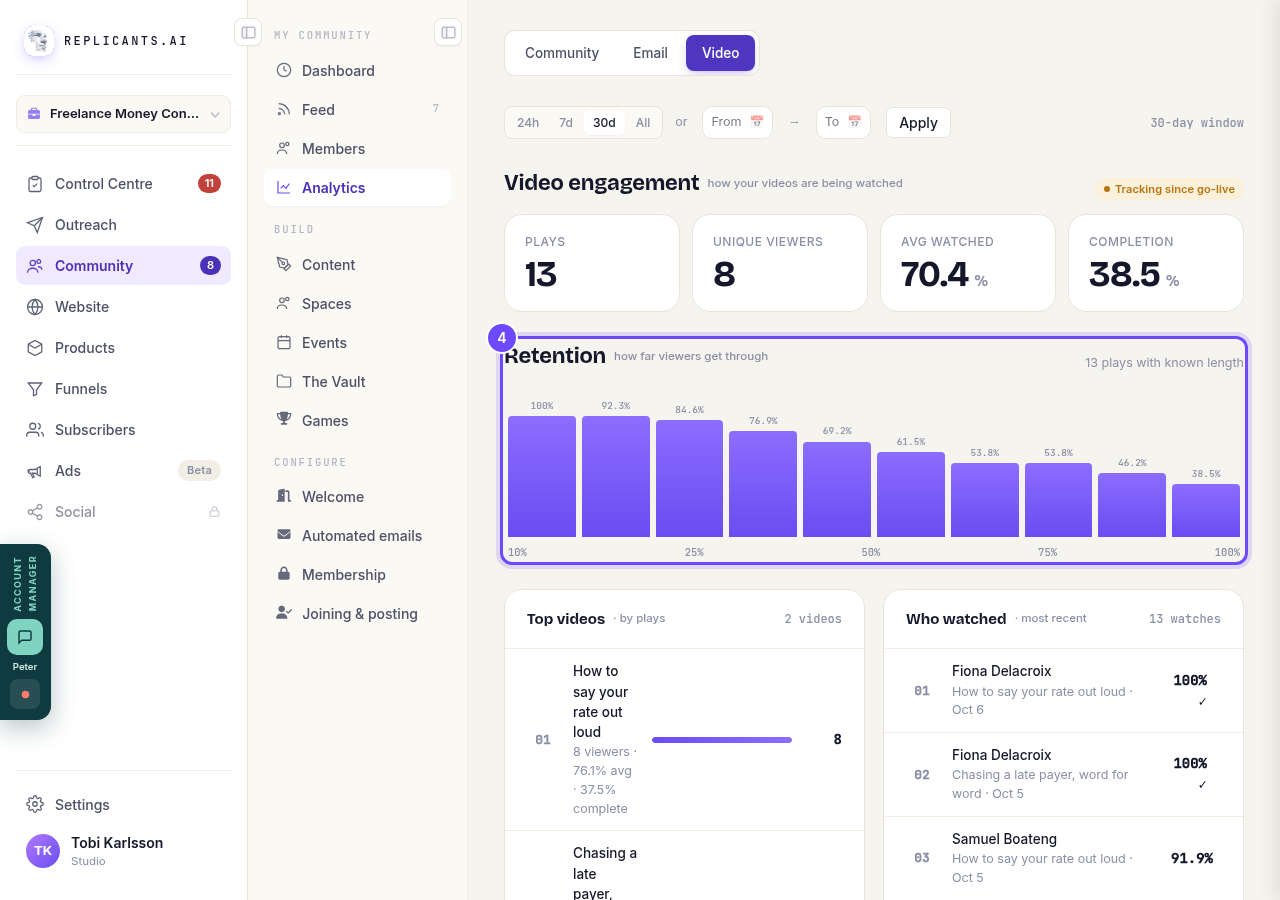Viewport: 1280px width, 900px height.
Task: Click the Social share icon
Action: click(35, 512)
